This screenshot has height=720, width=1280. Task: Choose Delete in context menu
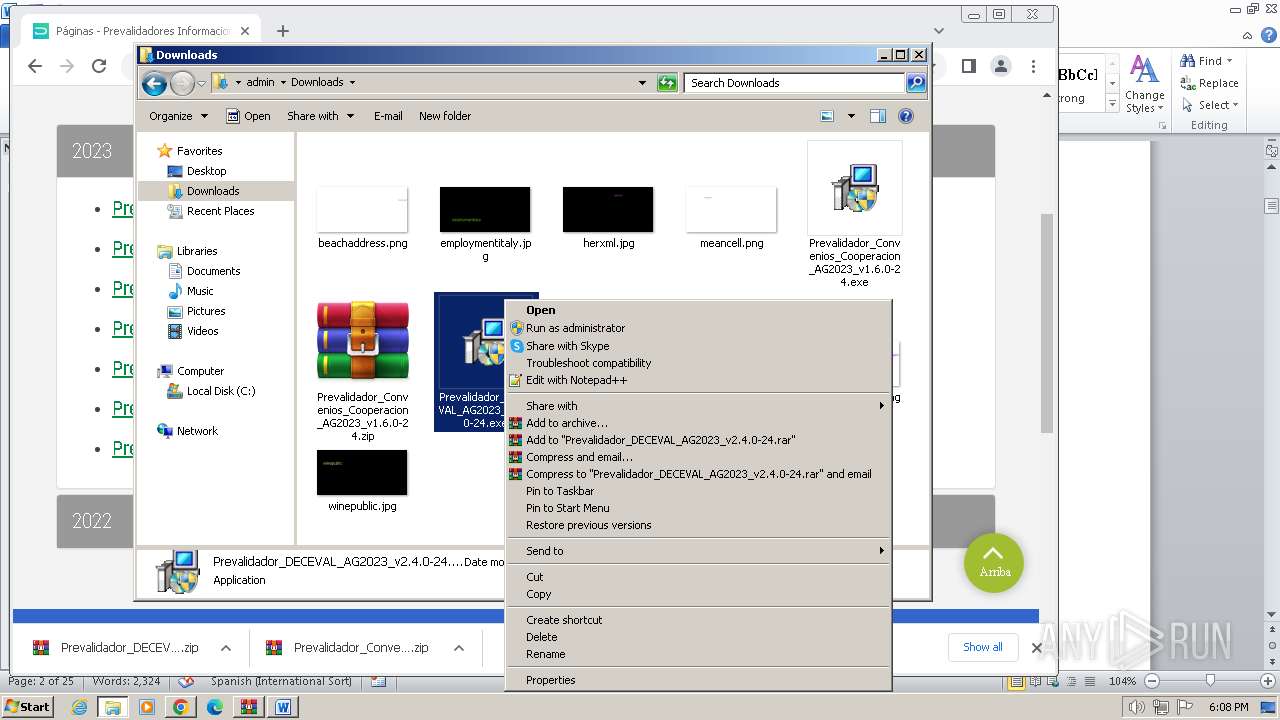(698, 637)
